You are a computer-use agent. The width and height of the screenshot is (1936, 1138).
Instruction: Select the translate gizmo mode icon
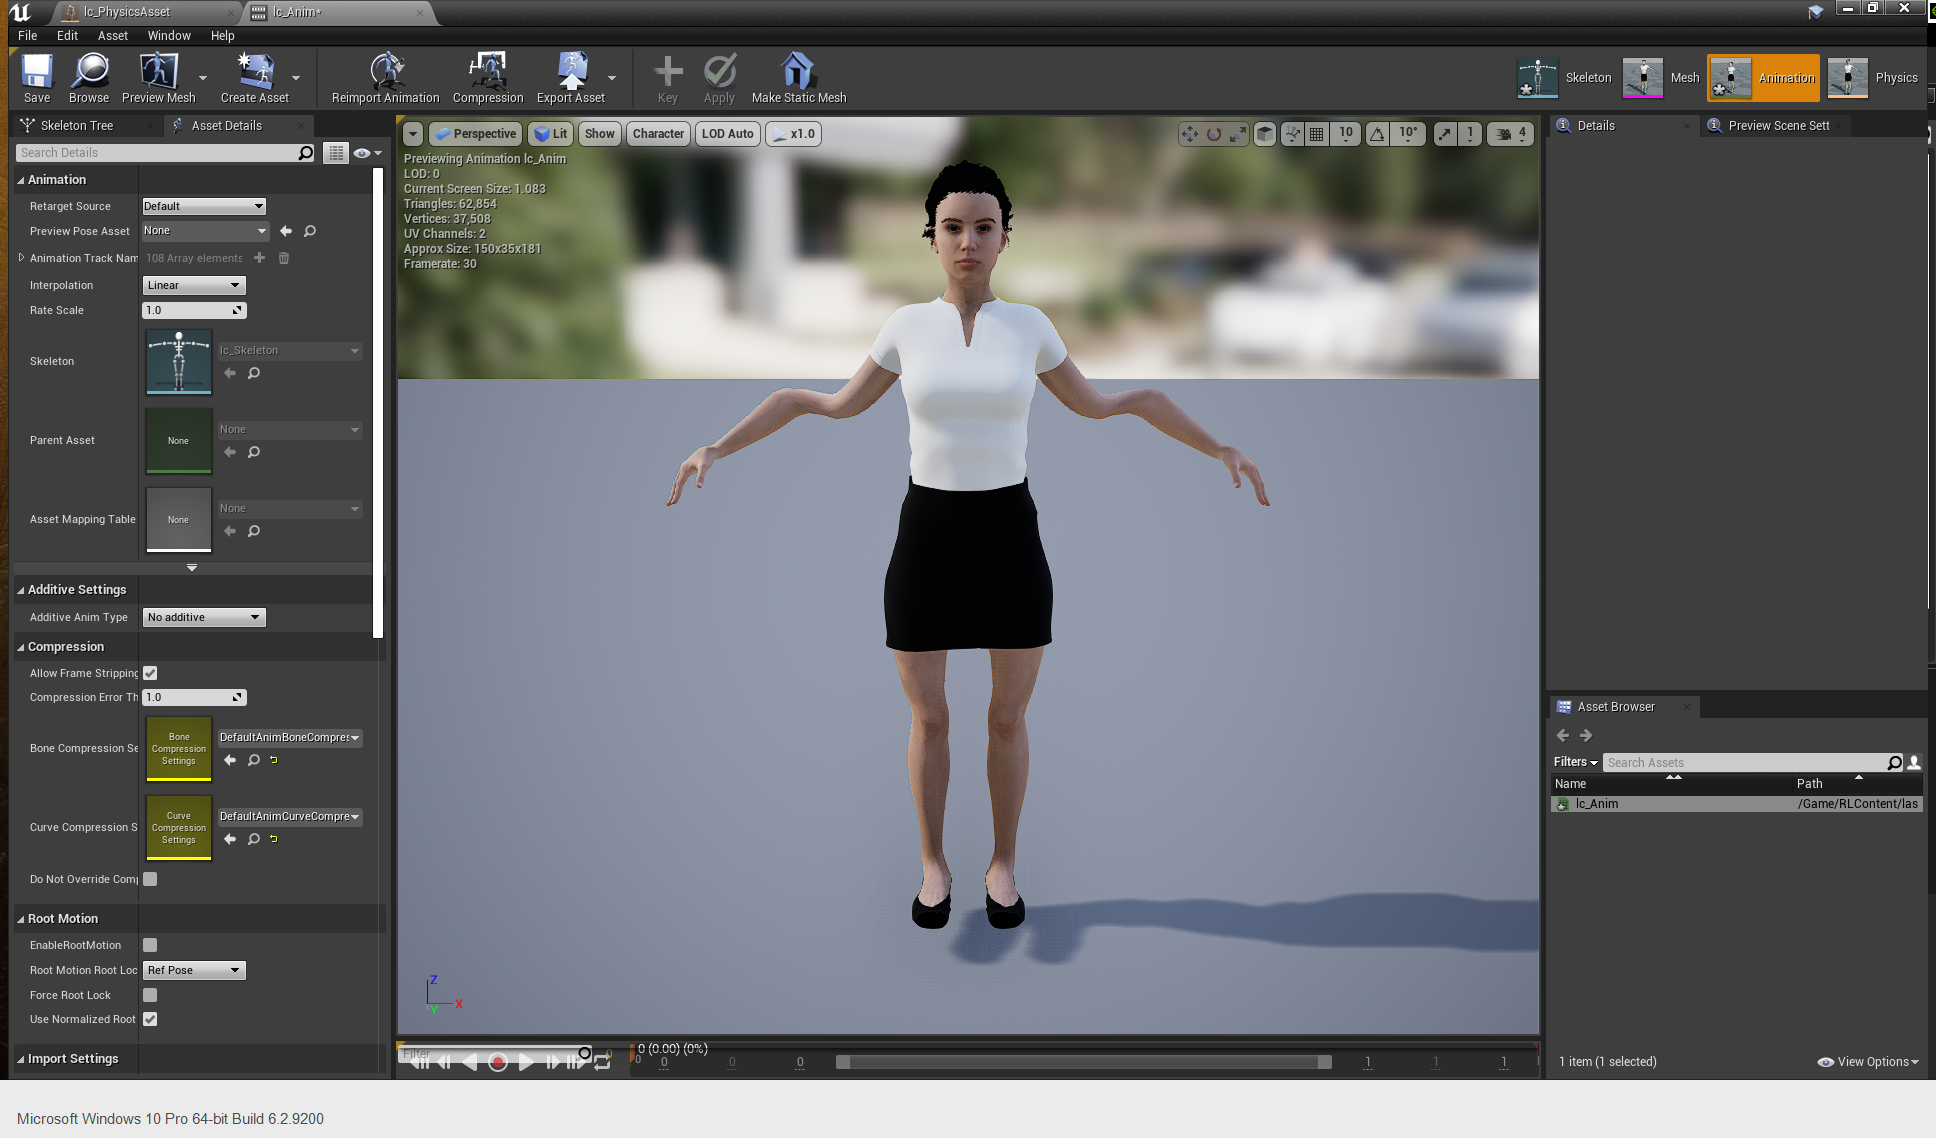[1189, 134]
